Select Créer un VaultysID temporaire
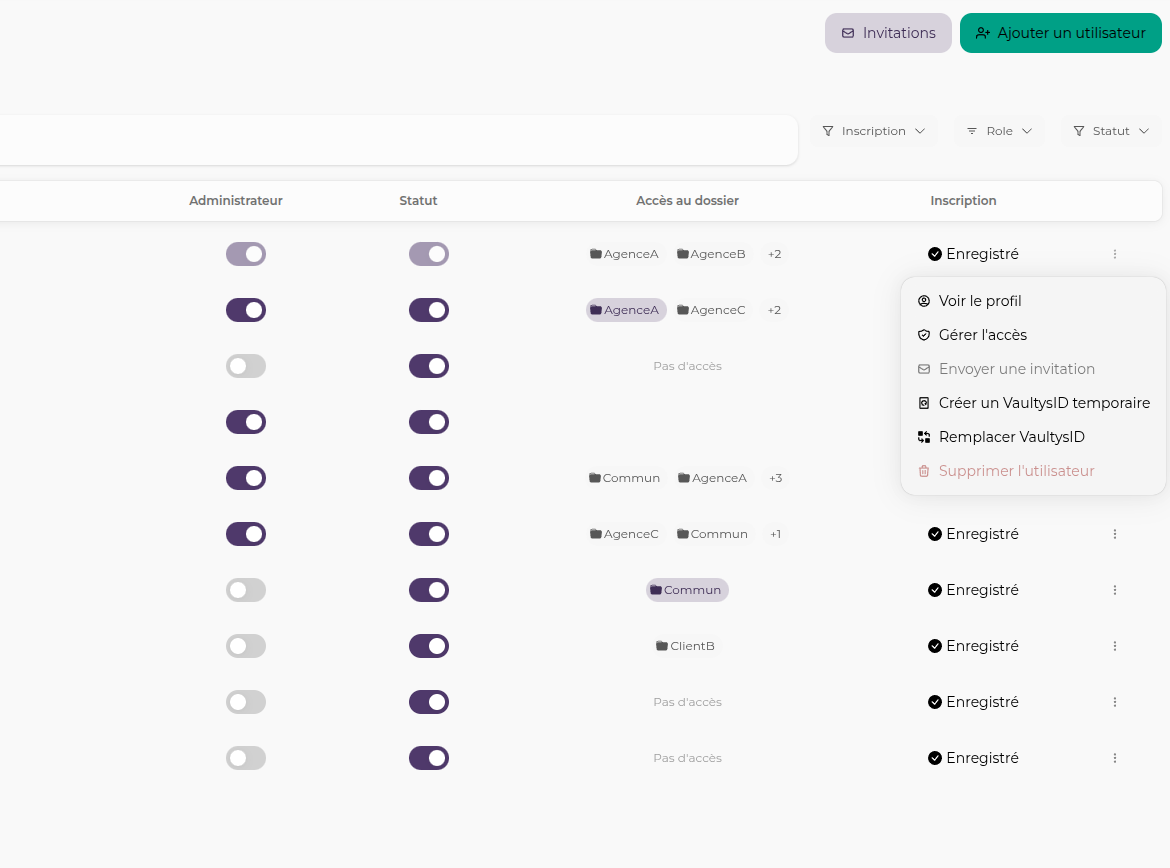 coord(1044,403)
